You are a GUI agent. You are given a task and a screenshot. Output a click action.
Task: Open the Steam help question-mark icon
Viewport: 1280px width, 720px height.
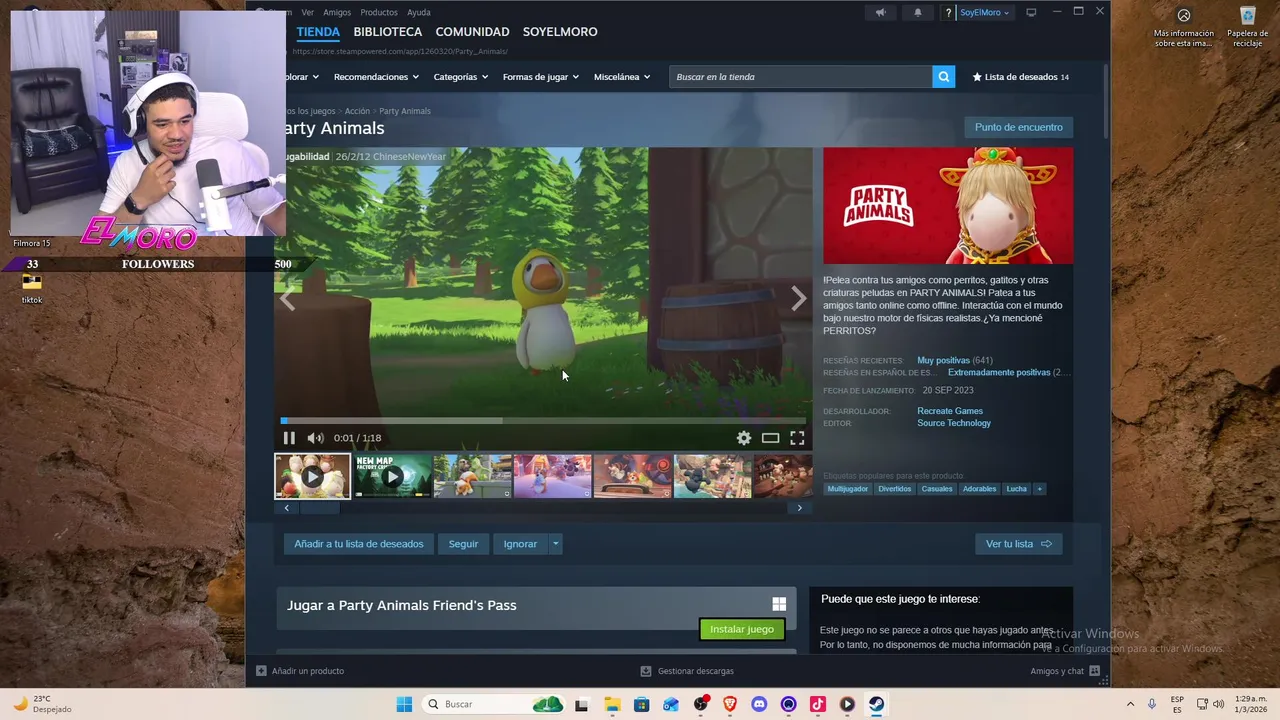click(948, 12)
